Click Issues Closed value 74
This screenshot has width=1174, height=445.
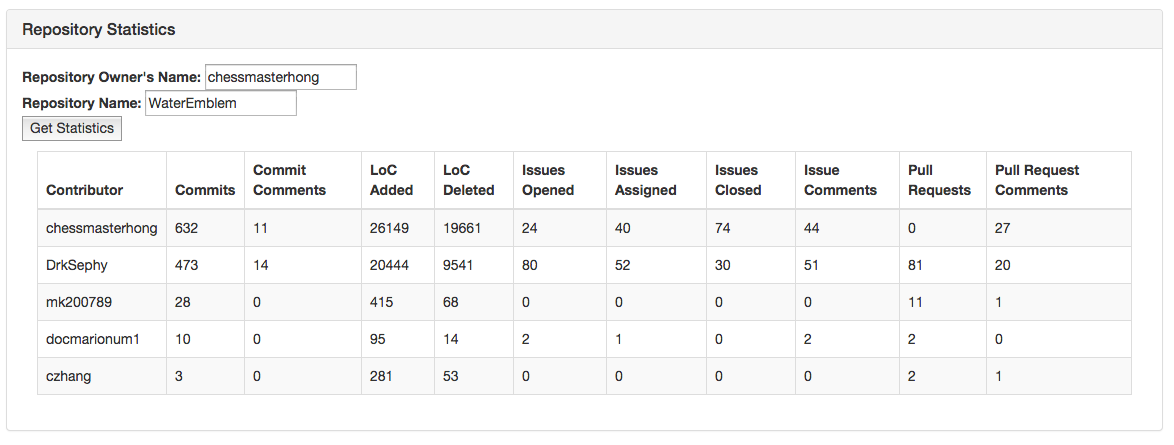pyautogui.click(x=723, y=228)
